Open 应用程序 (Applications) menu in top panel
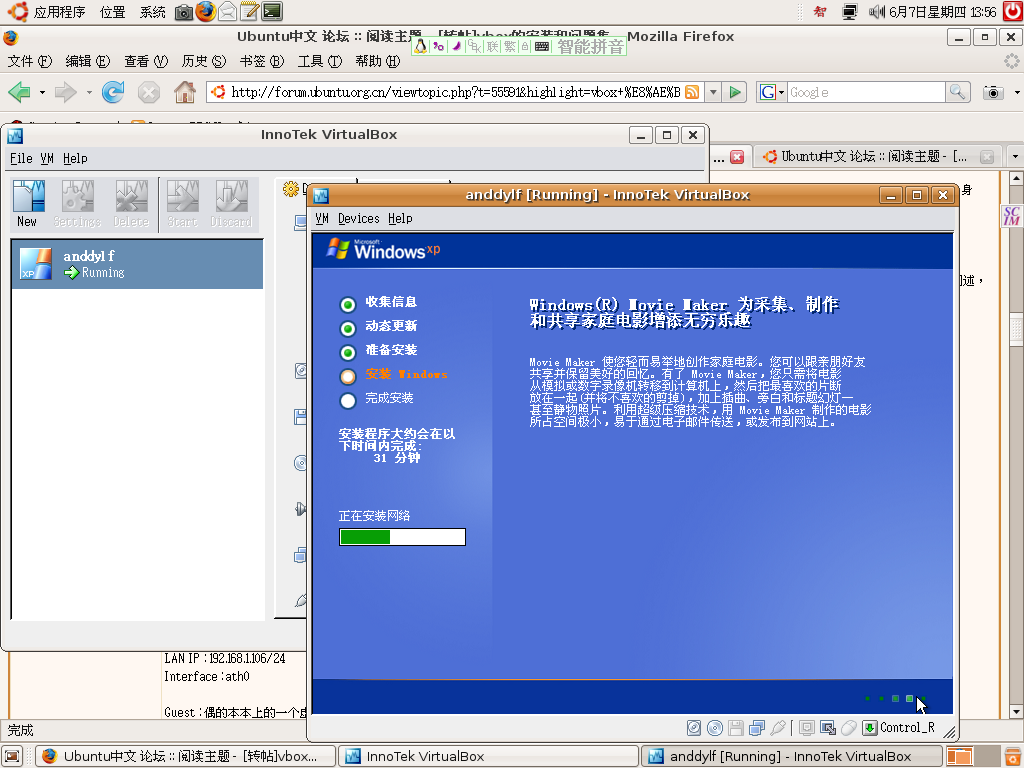 pos(46,12)
